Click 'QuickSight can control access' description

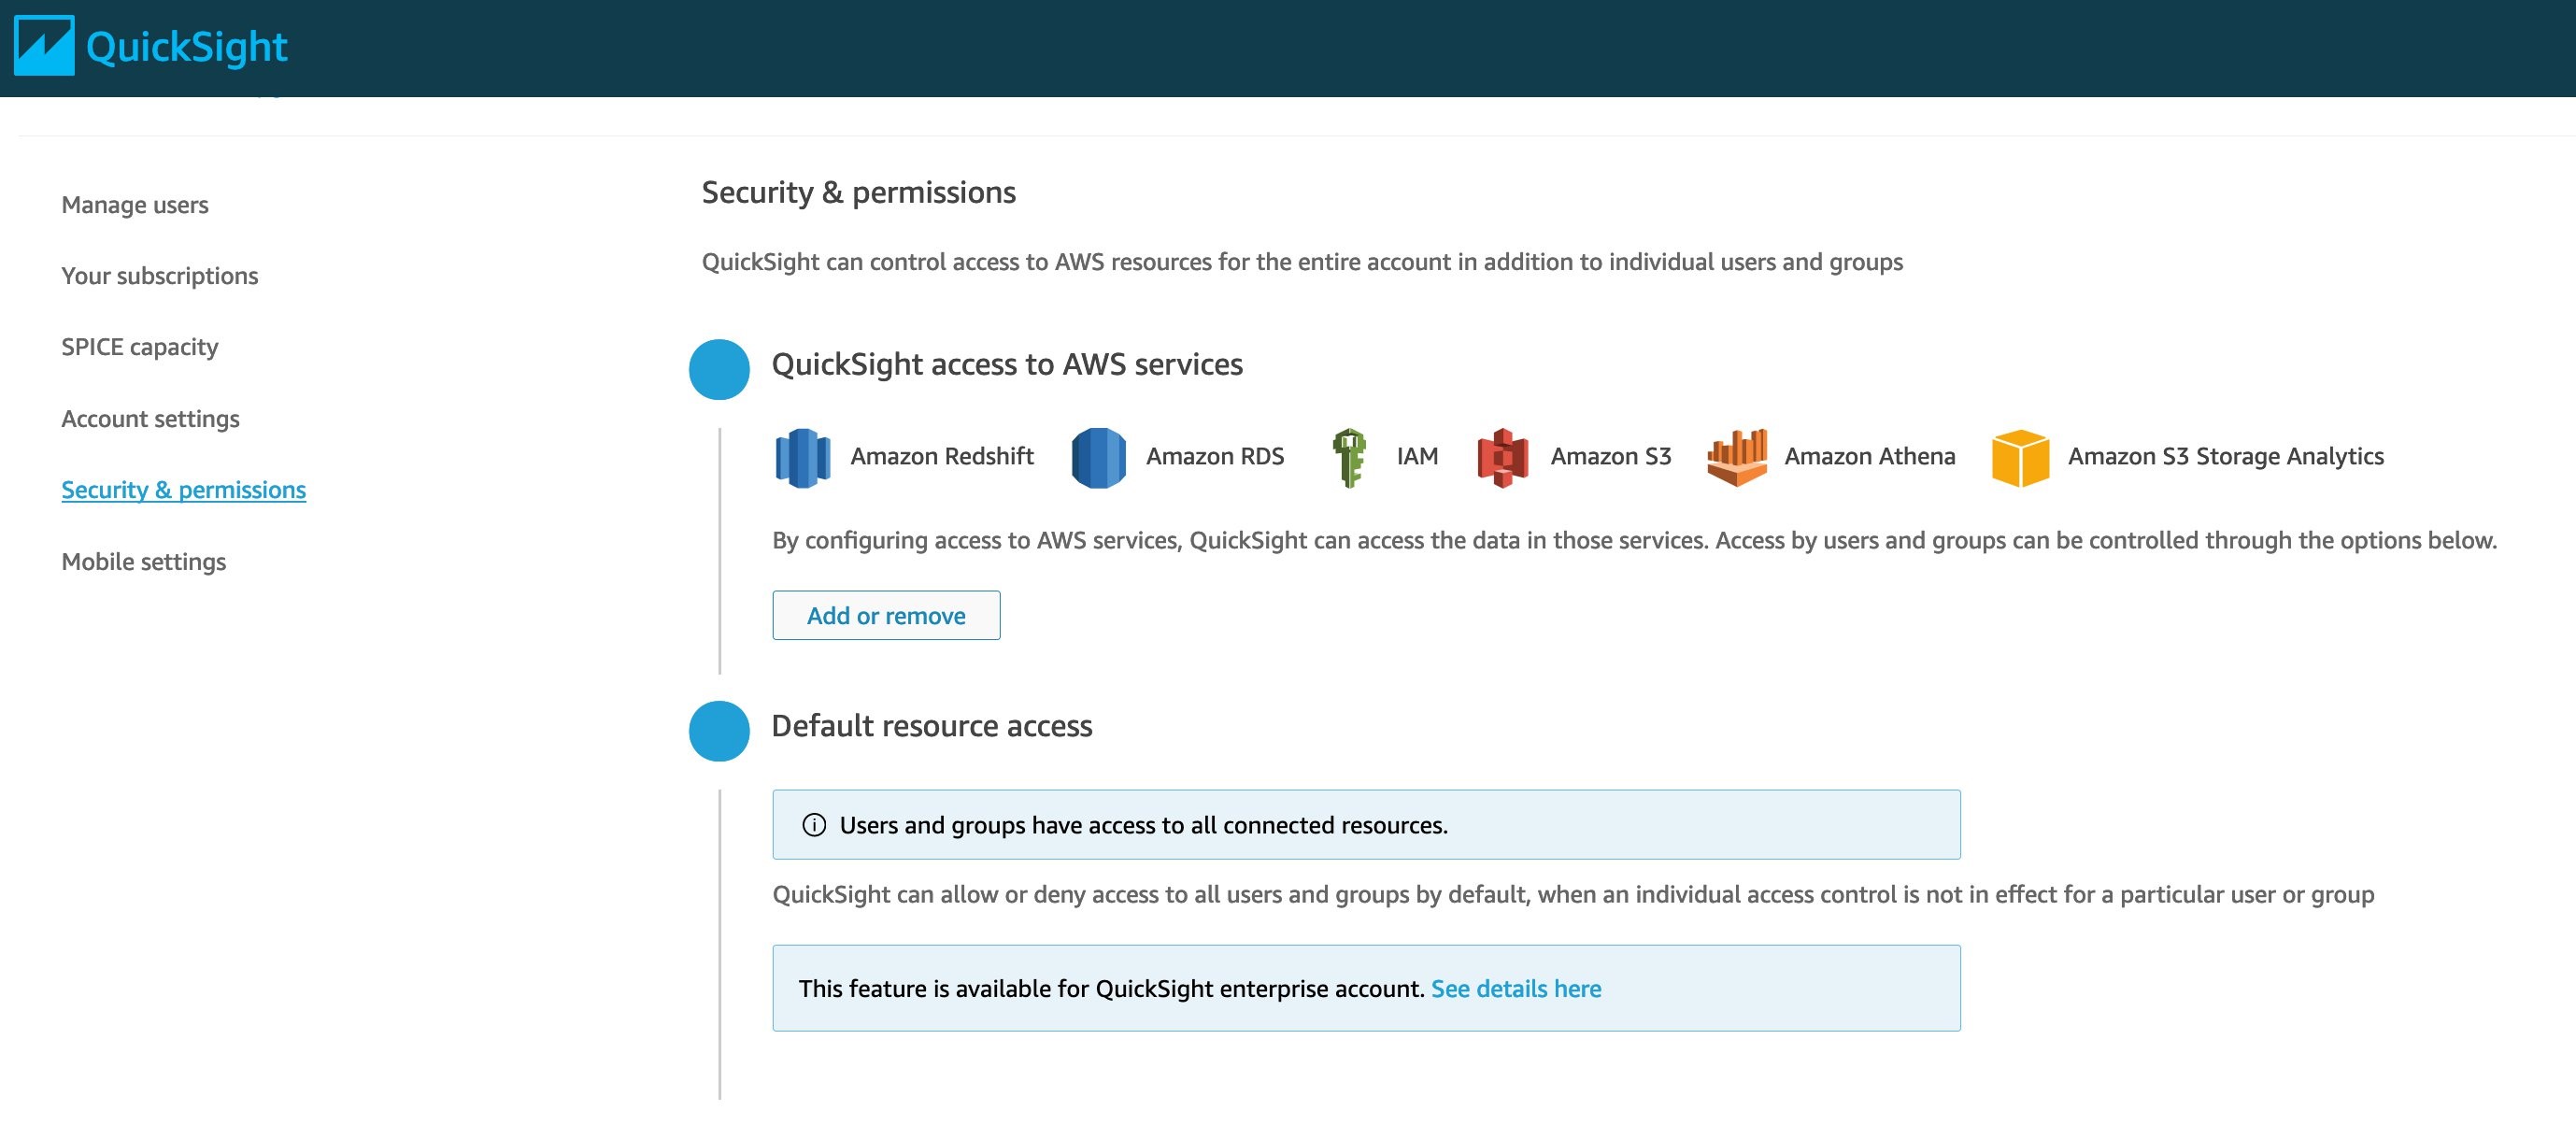[1302, 262]
